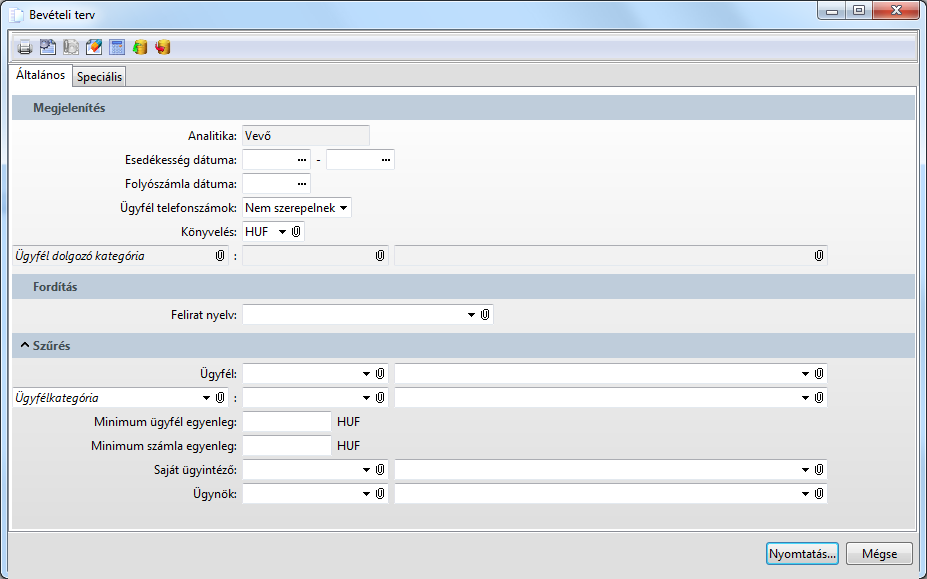The height and width of the screenshot is (579, 927).
Task: Open date picker for Esedékesség dátuma end
Action: pyautogui.click(x=385, y=160)
